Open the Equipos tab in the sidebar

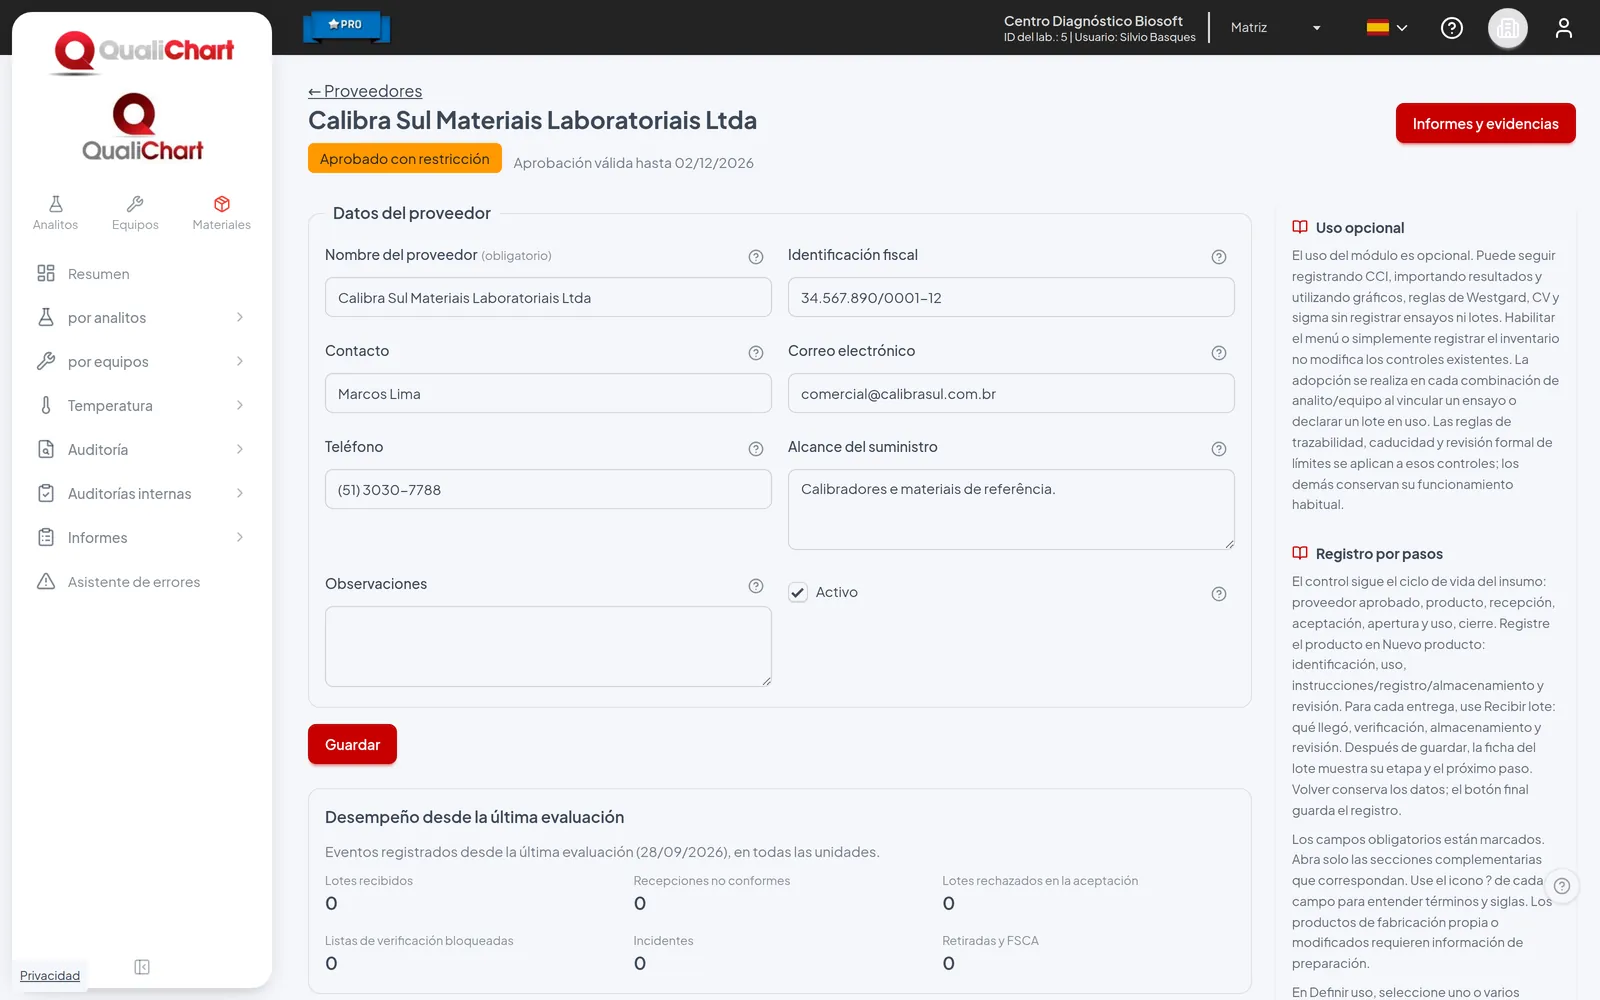click(135, 213)
